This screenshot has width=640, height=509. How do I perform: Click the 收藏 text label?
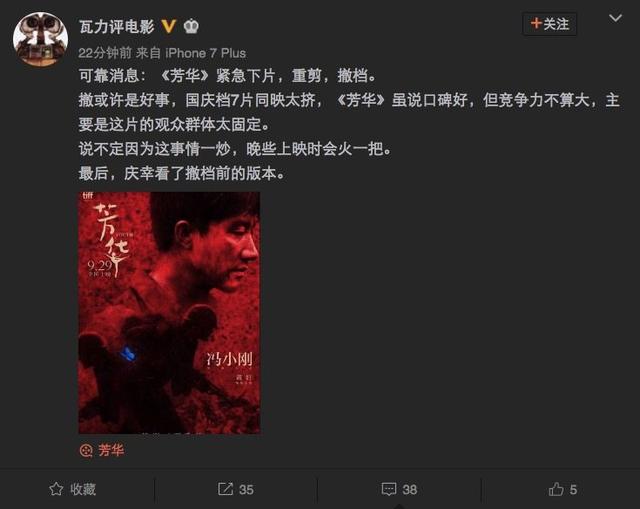coord(83,489)
